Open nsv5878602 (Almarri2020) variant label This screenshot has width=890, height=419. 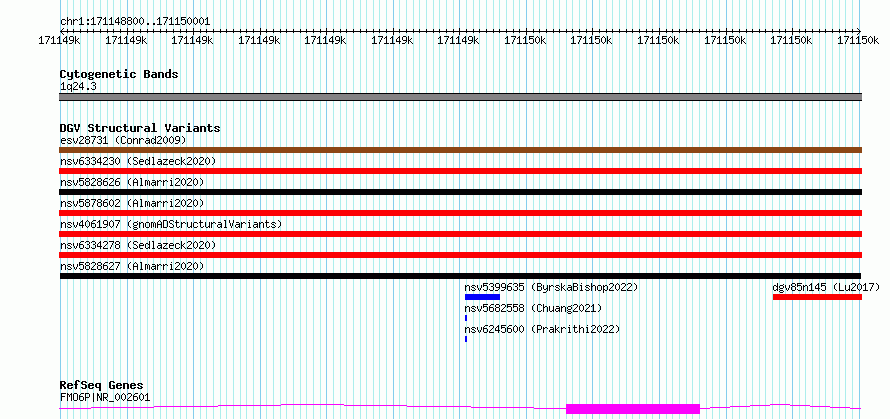point(132,203)
